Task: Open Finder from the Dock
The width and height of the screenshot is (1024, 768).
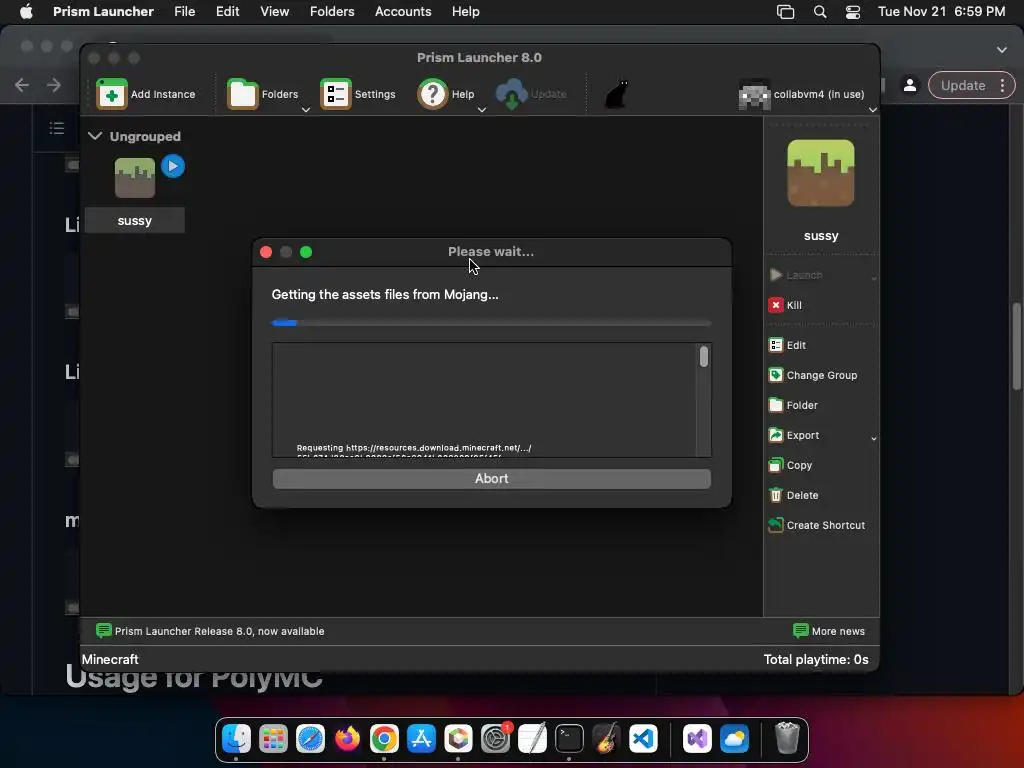Action: pos(236,739)
